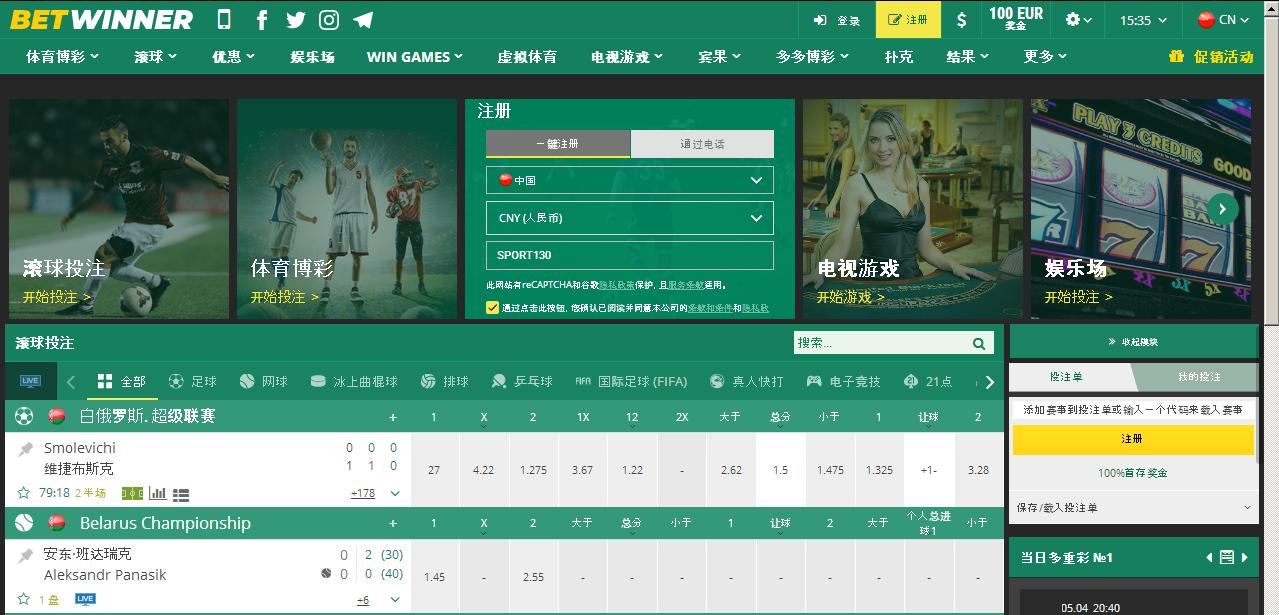Open the Telegram paper-plane icon
This screenshot has height=615, width=1279.
pyautogui.click(x=364, y=19)
